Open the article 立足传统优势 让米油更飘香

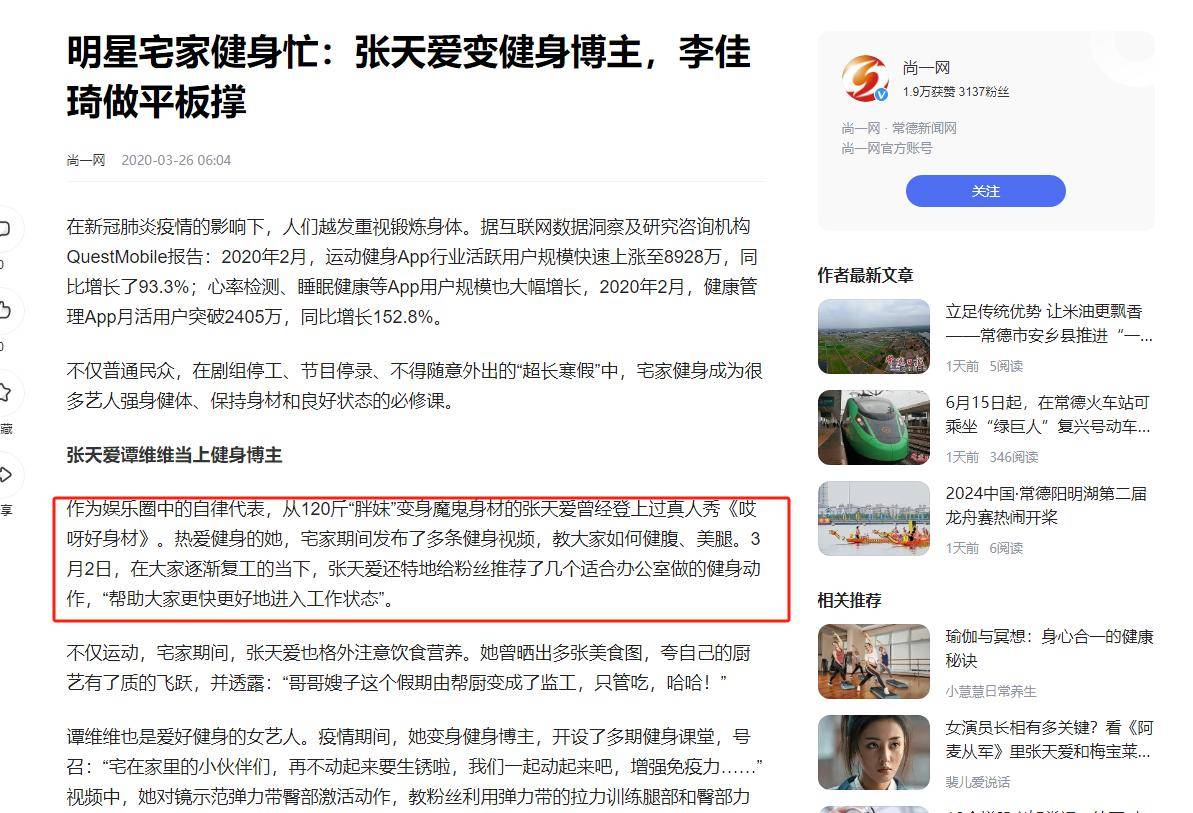1048,323
